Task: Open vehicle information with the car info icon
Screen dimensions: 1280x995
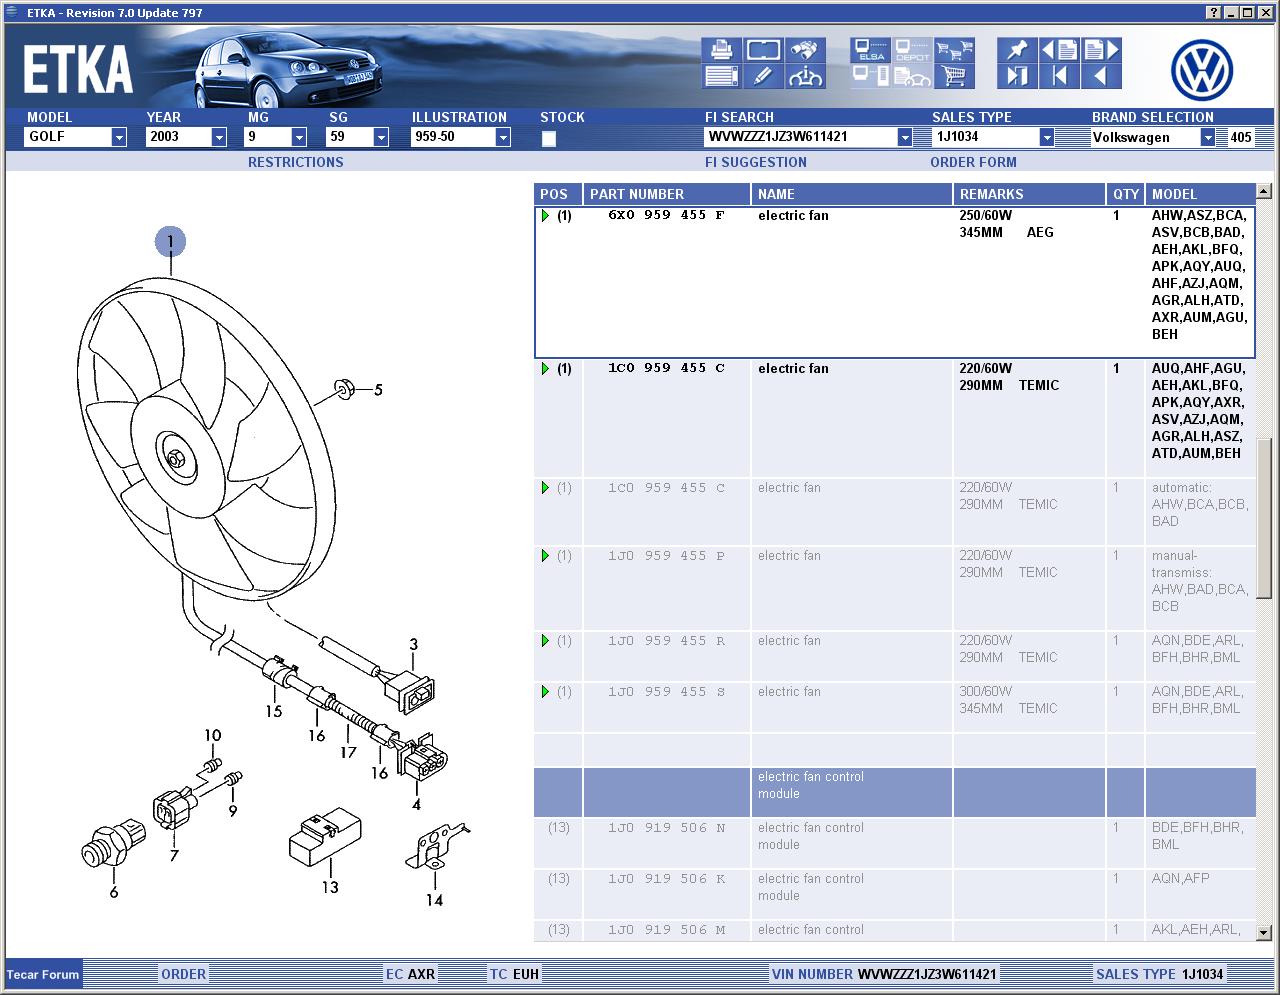Action: point(805,76)
